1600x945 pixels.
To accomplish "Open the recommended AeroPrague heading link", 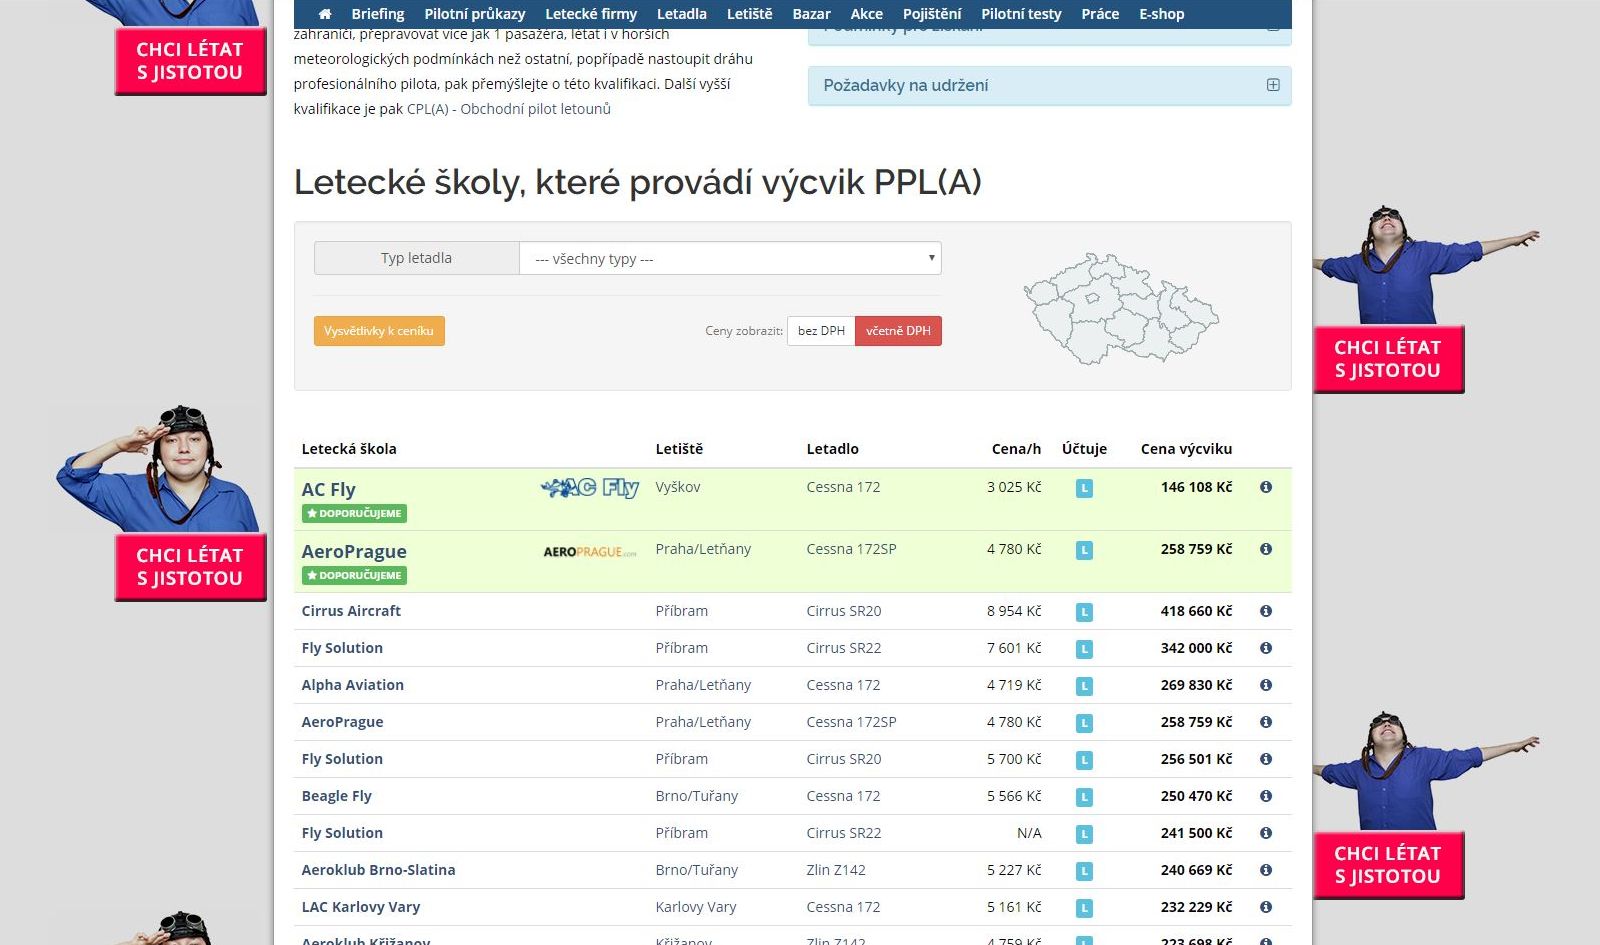I will click(x=354, y=551).
